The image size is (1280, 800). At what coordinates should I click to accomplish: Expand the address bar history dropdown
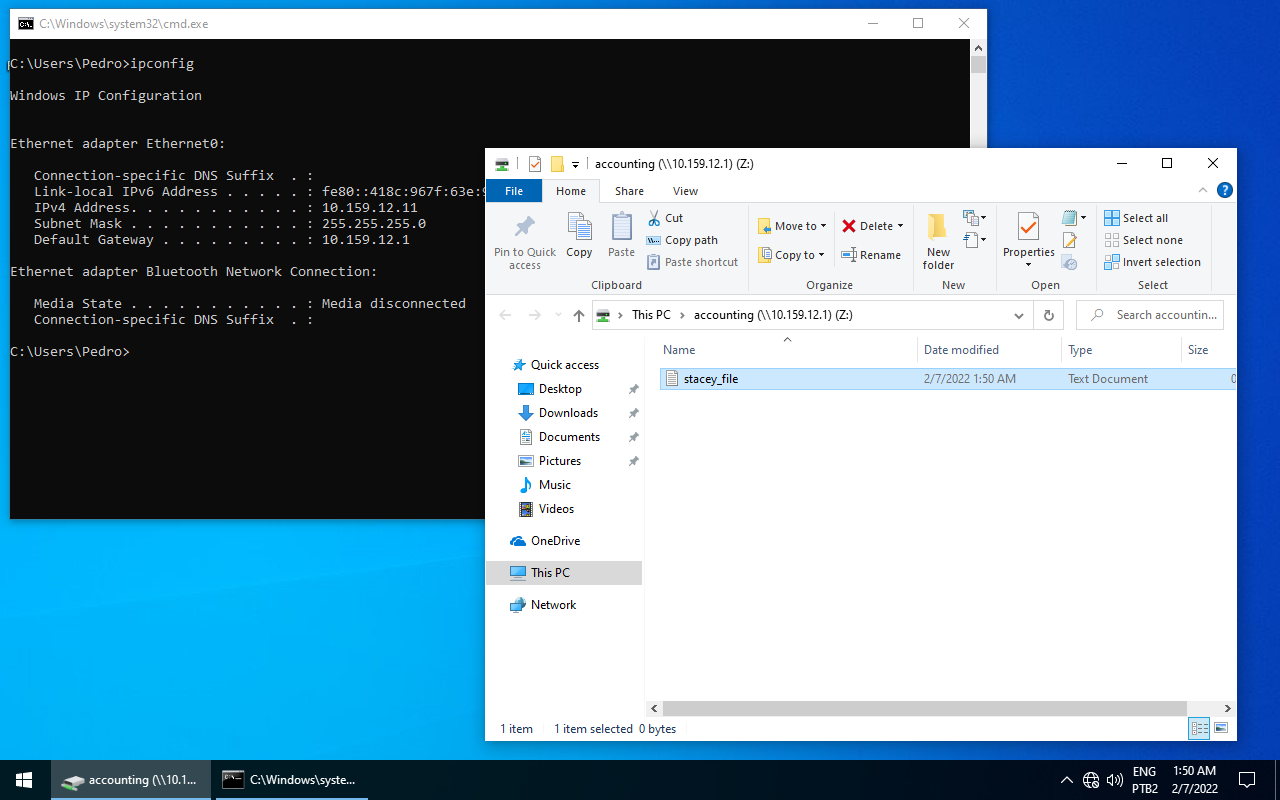pos(1019,315)
